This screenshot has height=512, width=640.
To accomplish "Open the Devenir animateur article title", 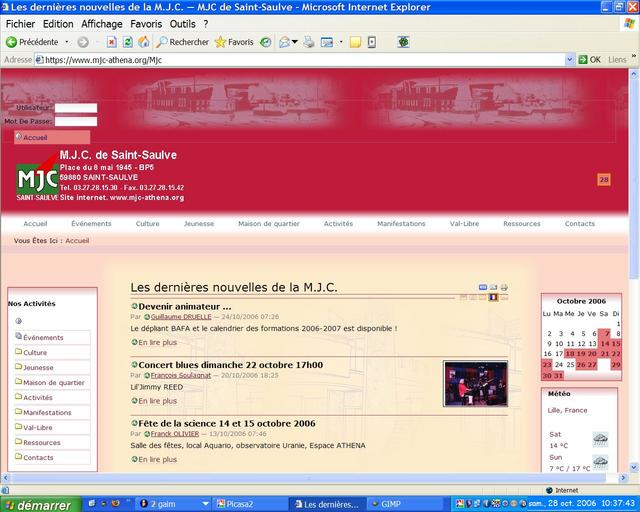I will [184, 306].
